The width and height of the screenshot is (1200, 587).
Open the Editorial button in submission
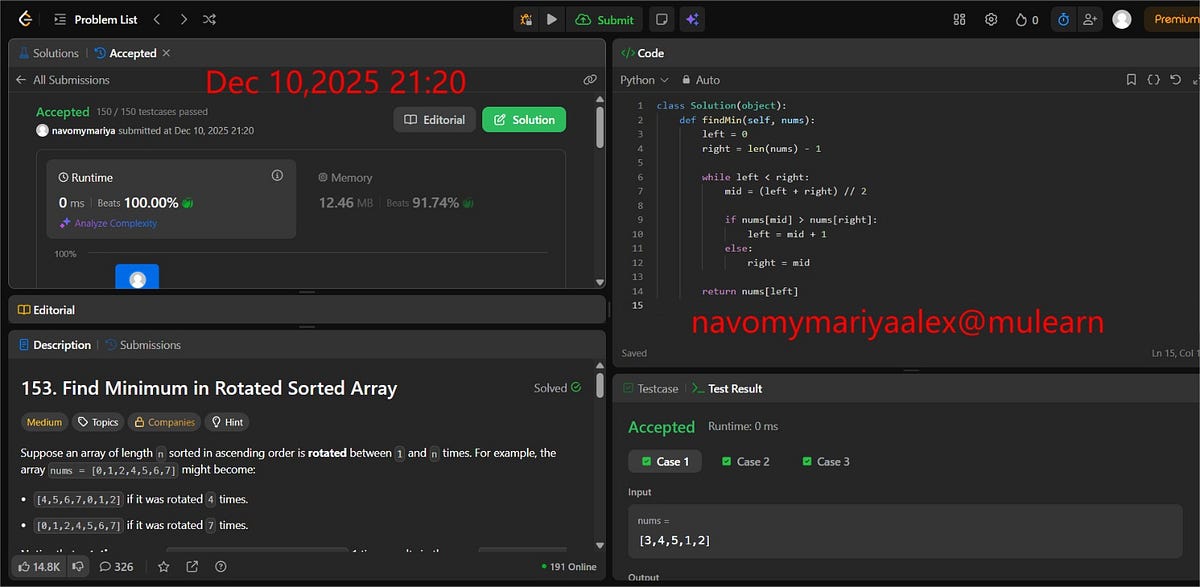tap(434, 120)
